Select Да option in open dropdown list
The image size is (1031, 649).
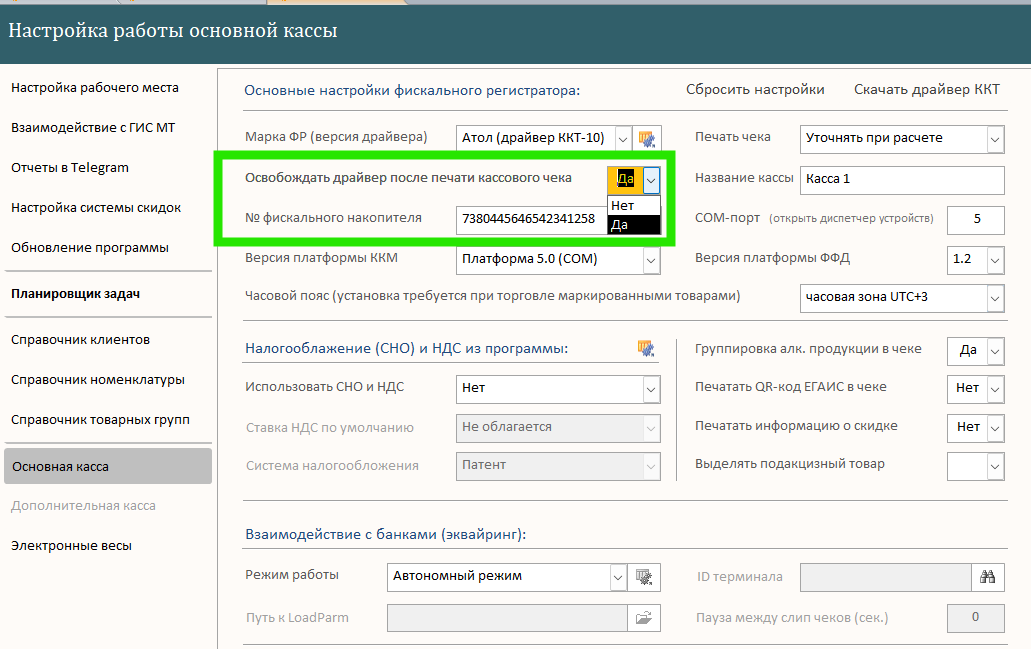[634, 225]
